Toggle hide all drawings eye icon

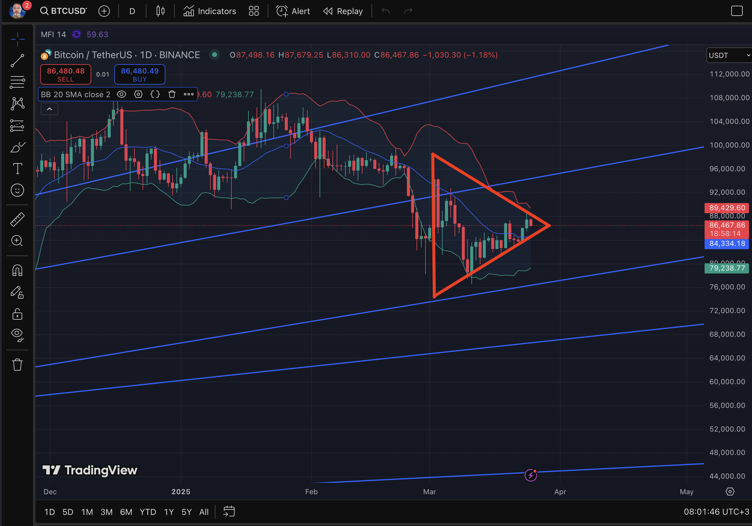17,335
